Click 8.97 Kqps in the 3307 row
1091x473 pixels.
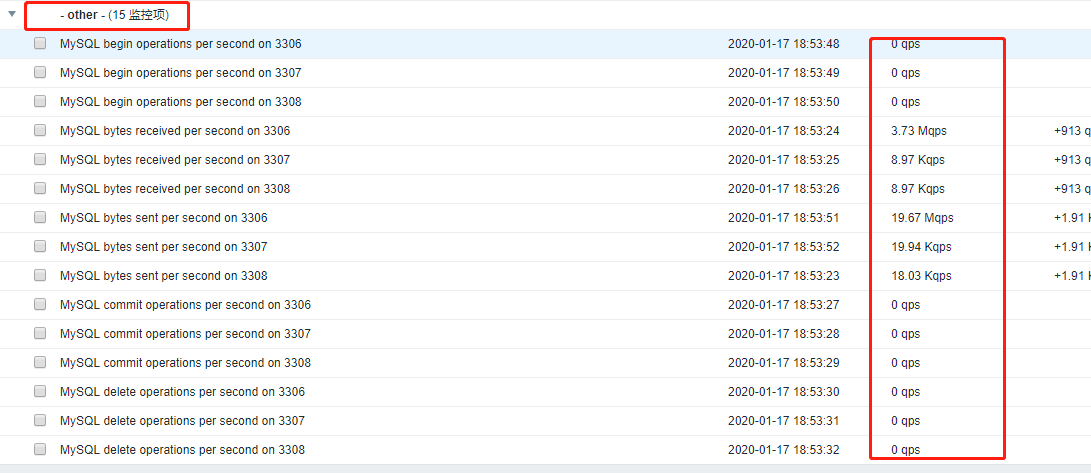(918, 160)
